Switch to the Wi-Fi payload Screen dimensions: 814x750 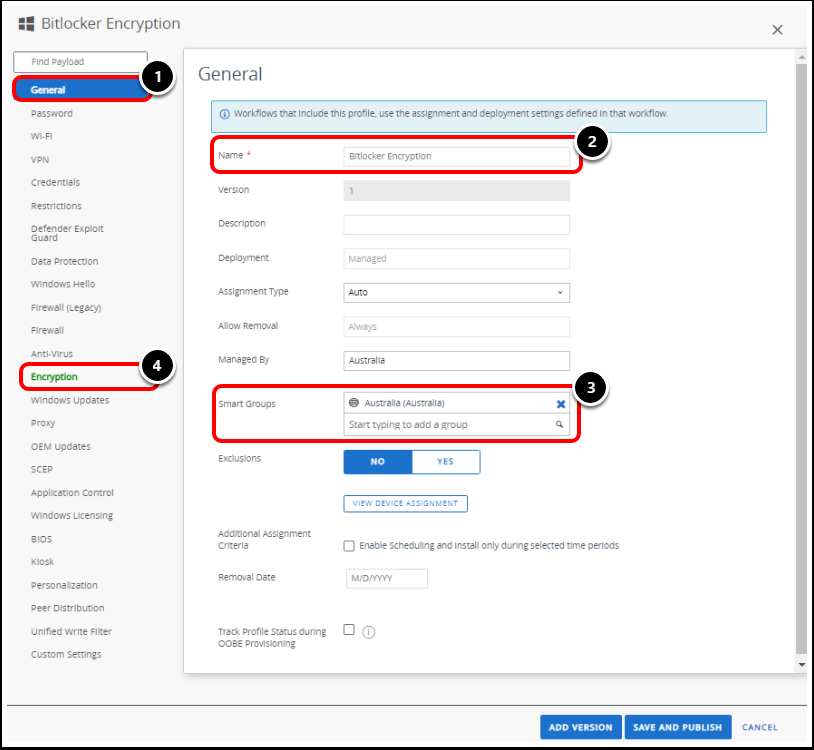pos(42,136)
